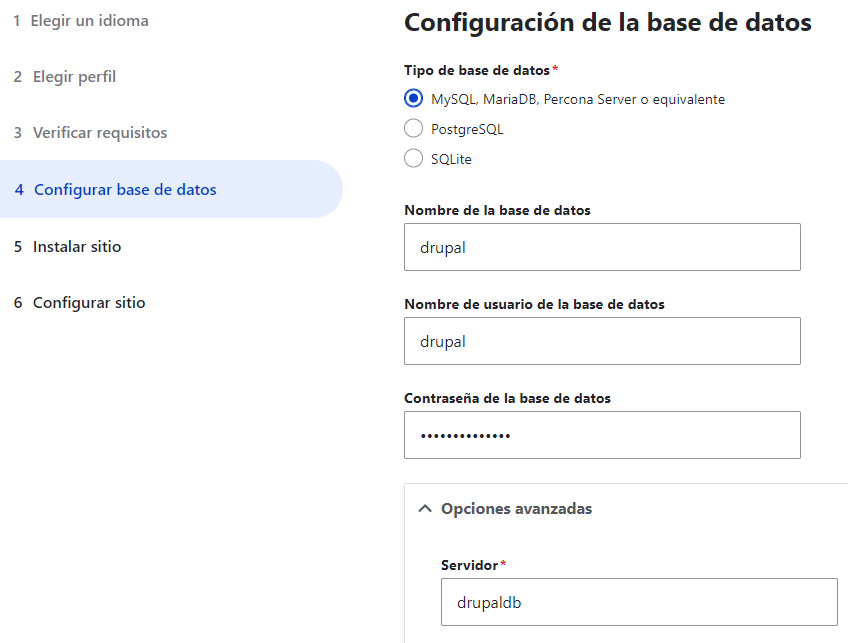Image resolution: width=848 pixels, height=643 pixels.
Task: Click the 'Contraseña de la base de datos' label
Action: 507,398
